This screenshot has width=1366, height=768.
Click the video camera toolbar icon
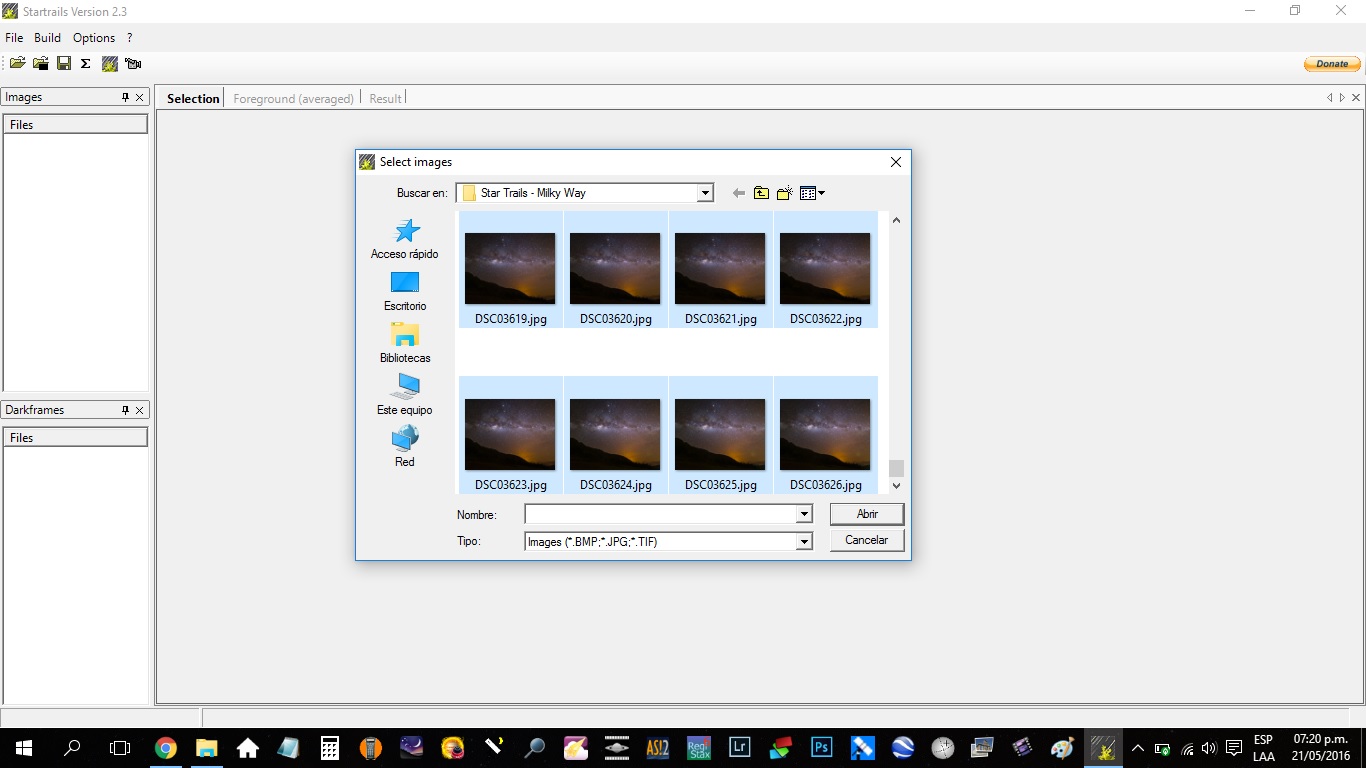[x=133, y=63]
